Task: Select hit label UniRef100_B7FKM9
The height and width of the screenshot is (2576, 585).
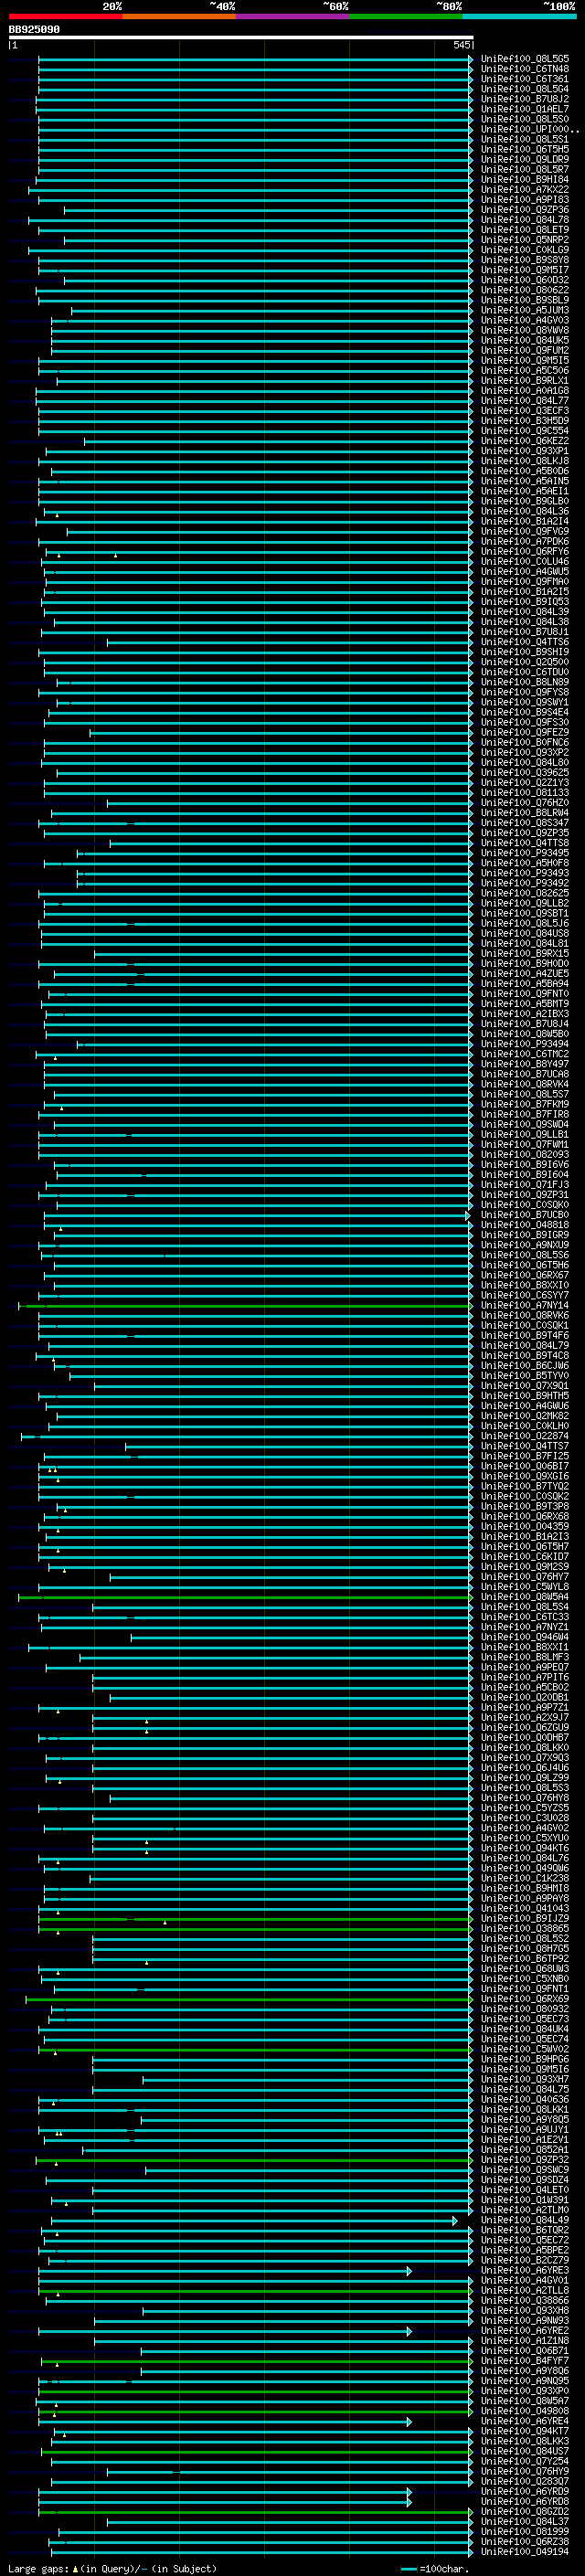Action: point(525,1104)
